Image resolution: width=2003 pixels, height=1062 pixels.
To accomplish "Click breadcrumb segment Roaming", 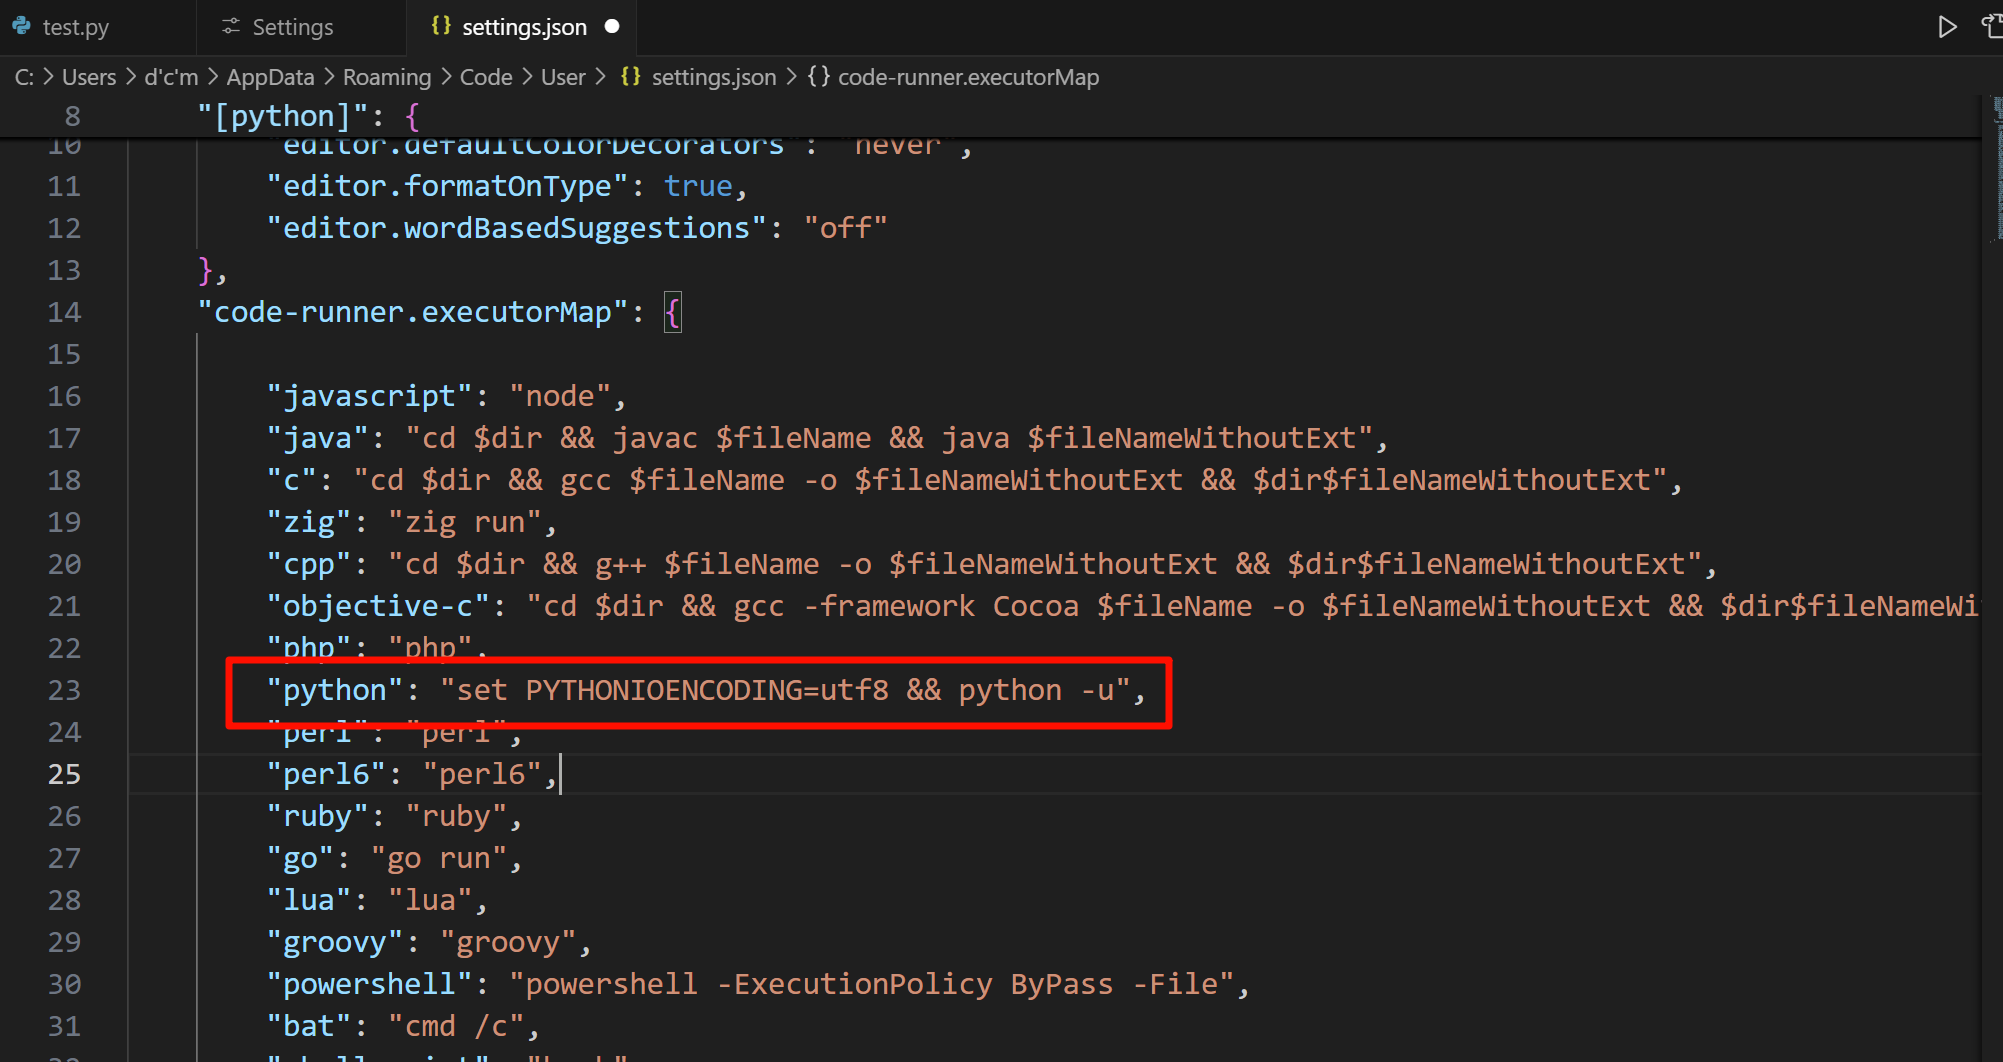I will click(x=387, y=77).
